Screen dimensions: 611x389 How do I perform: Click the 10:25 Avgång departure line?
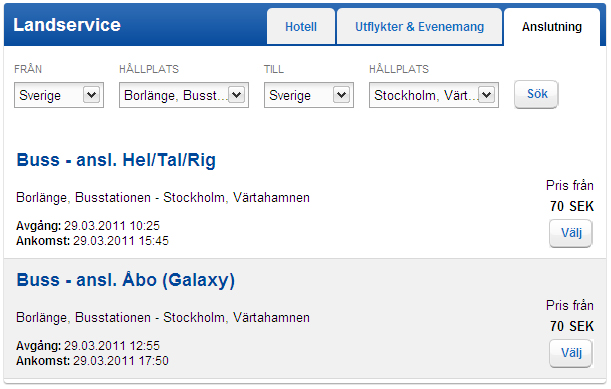88,226
